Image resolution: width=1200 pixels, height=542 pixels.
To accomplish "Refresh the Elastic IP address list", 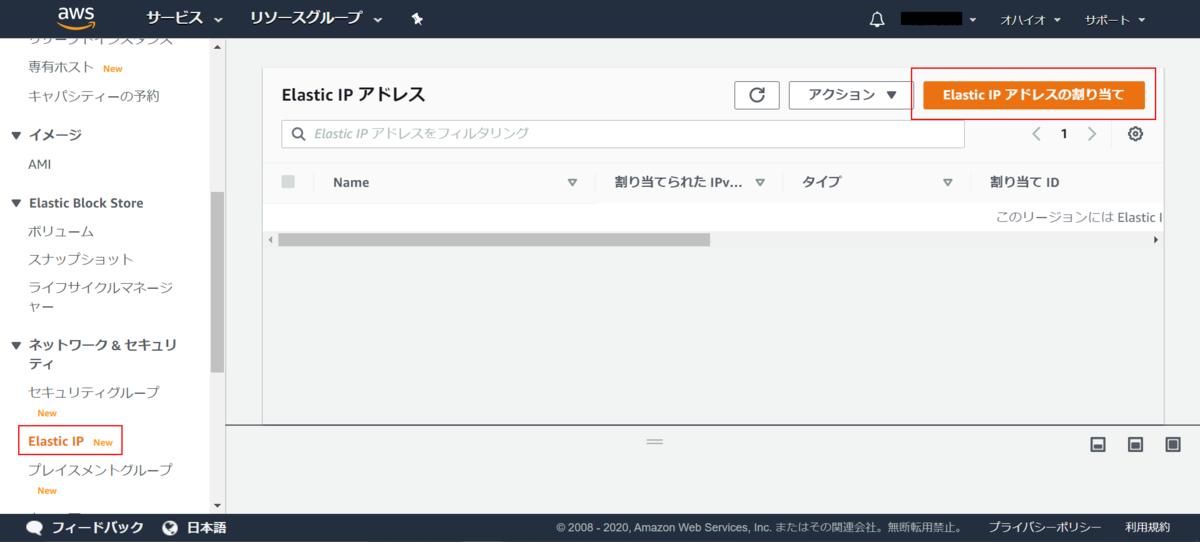I will click(757, 95).
